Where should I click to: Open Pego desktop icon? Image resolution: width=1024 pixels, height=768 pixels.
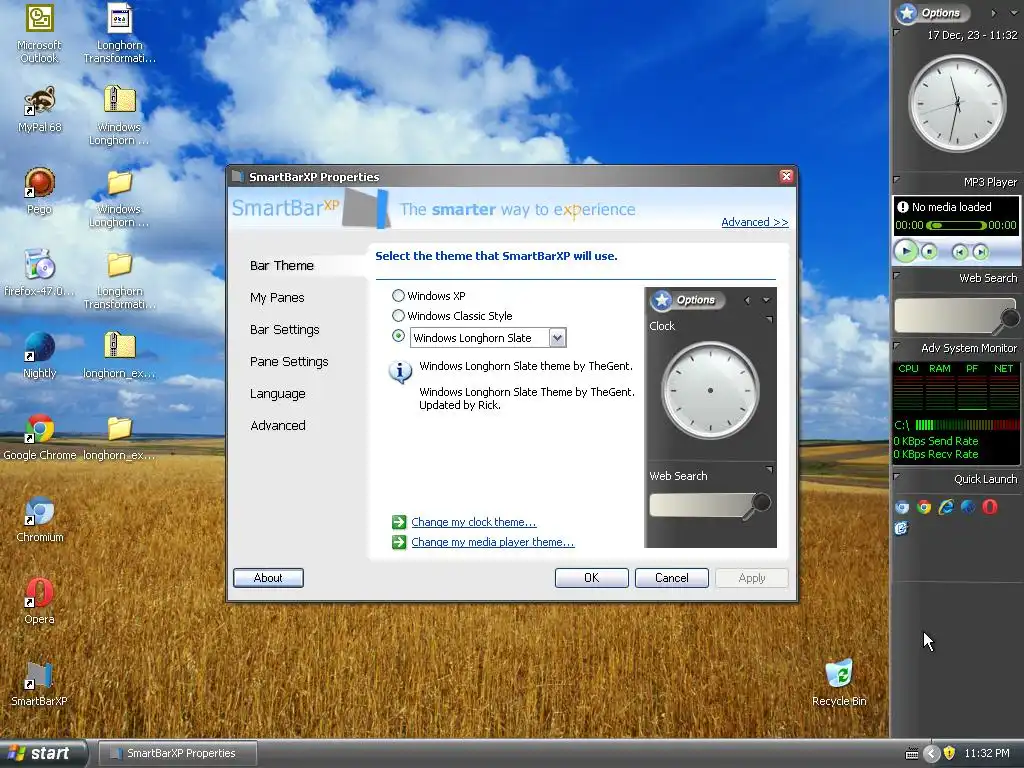click(39, 191)
